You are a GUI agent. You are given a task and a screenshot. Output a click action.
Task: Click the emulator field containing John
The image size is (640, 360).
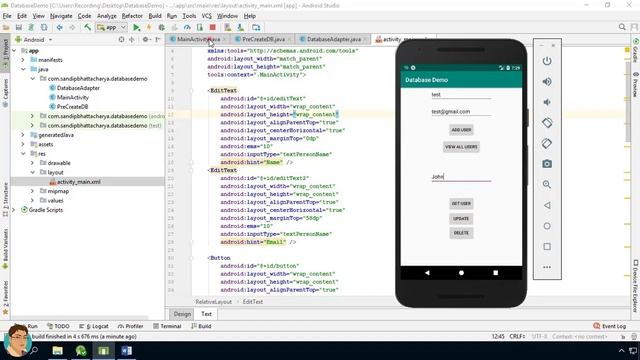461,177
